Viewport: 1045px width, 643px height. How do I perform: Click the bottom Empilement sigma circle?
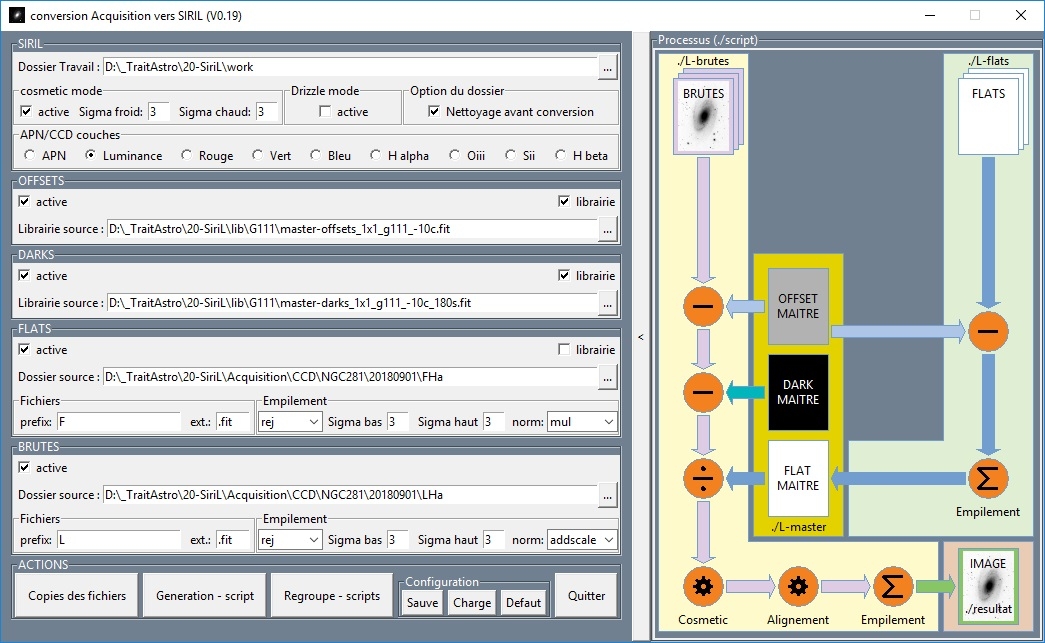click(x=892, y=586)
